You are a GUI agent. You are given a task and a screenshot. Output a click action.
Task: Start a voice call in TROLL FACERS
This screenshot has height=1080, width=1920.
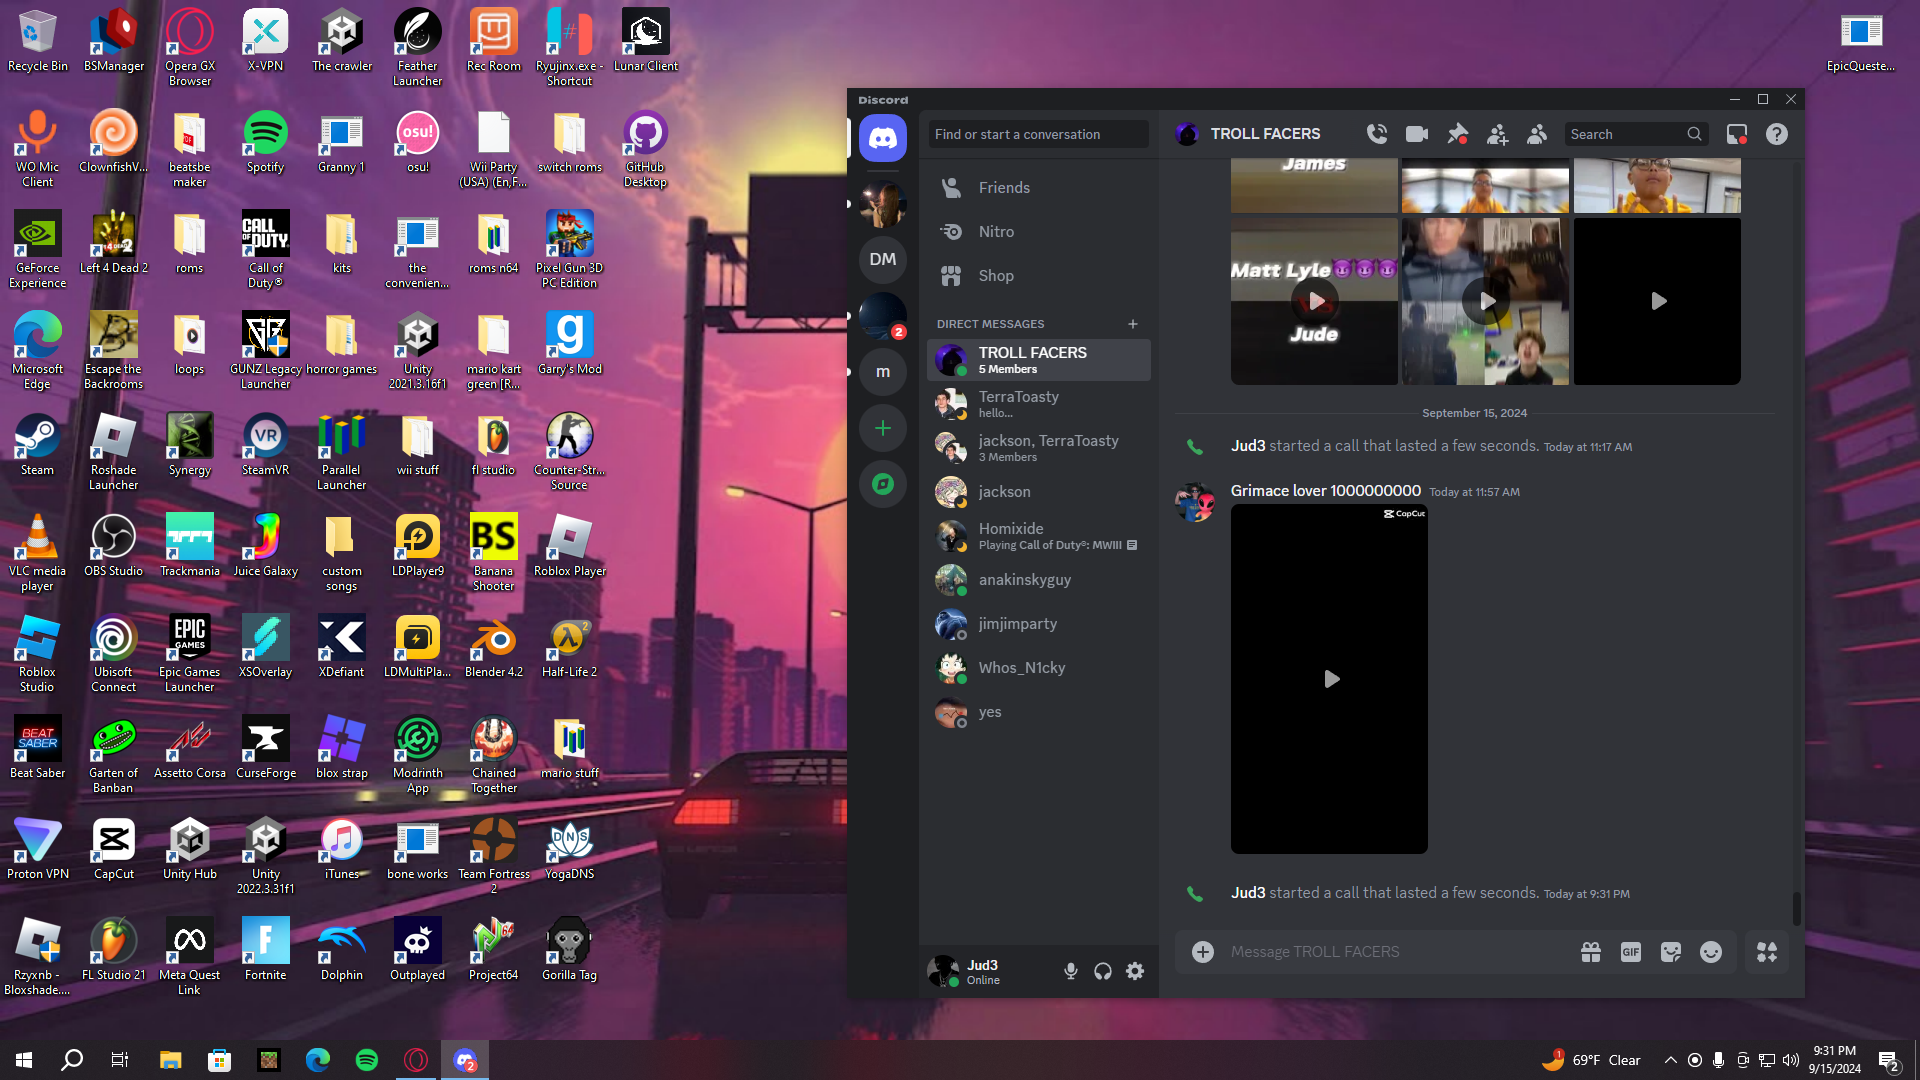(x=1377, y=134)
